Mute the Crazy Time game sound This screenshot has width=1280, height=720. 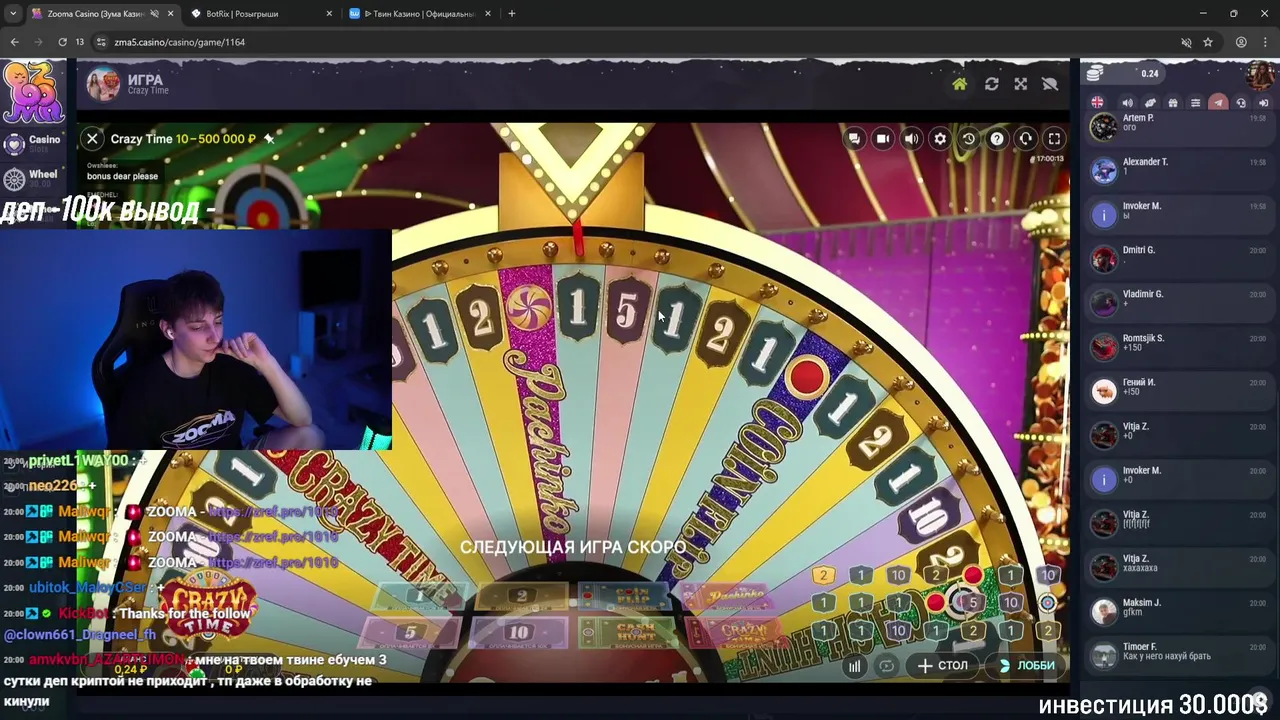911,139
